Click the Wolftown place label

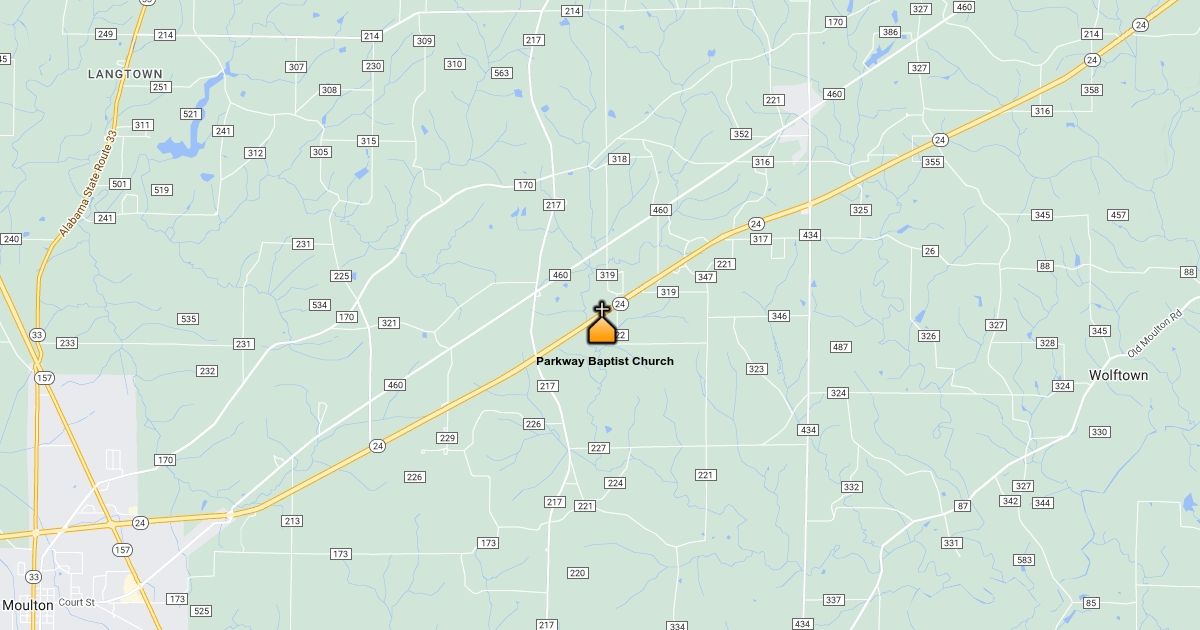click(1118, 375)
